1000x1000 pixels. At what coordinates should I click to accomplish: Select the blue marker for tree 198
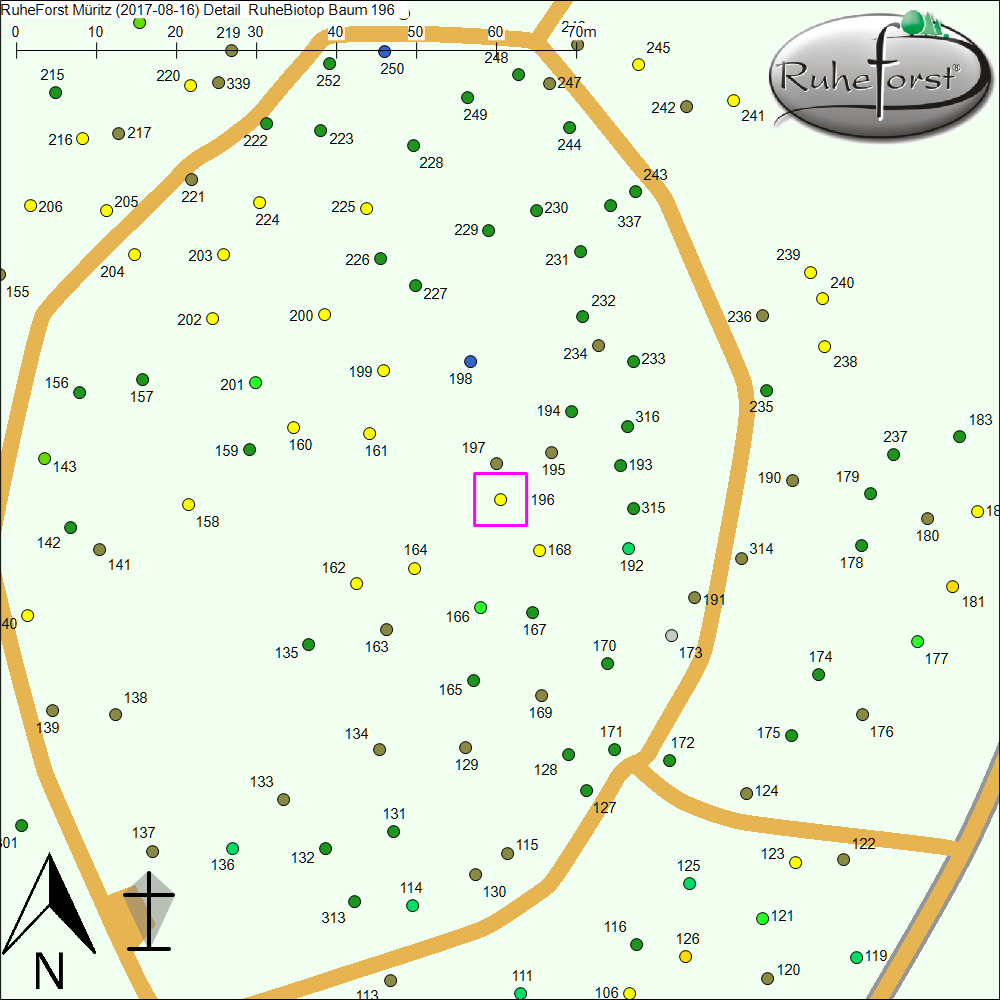pyautogui.click(x=471, y=361)
